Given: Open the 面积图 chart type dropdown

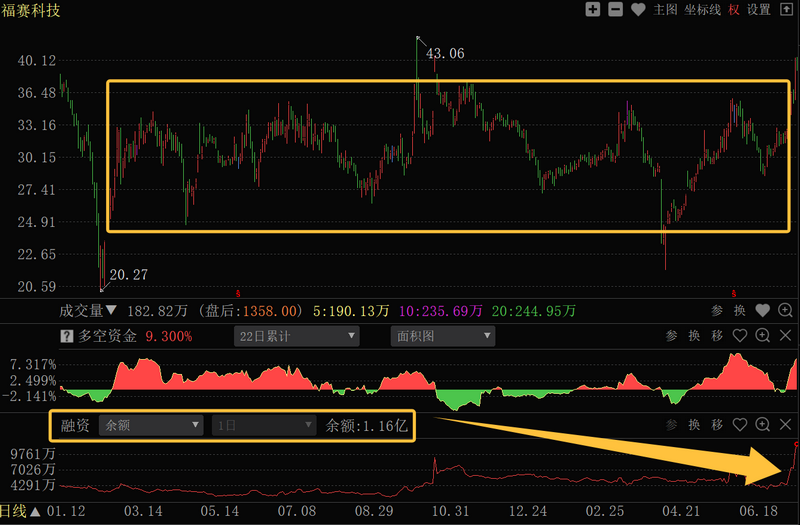Looking at the screenshot, I should [x=442, y=337].
